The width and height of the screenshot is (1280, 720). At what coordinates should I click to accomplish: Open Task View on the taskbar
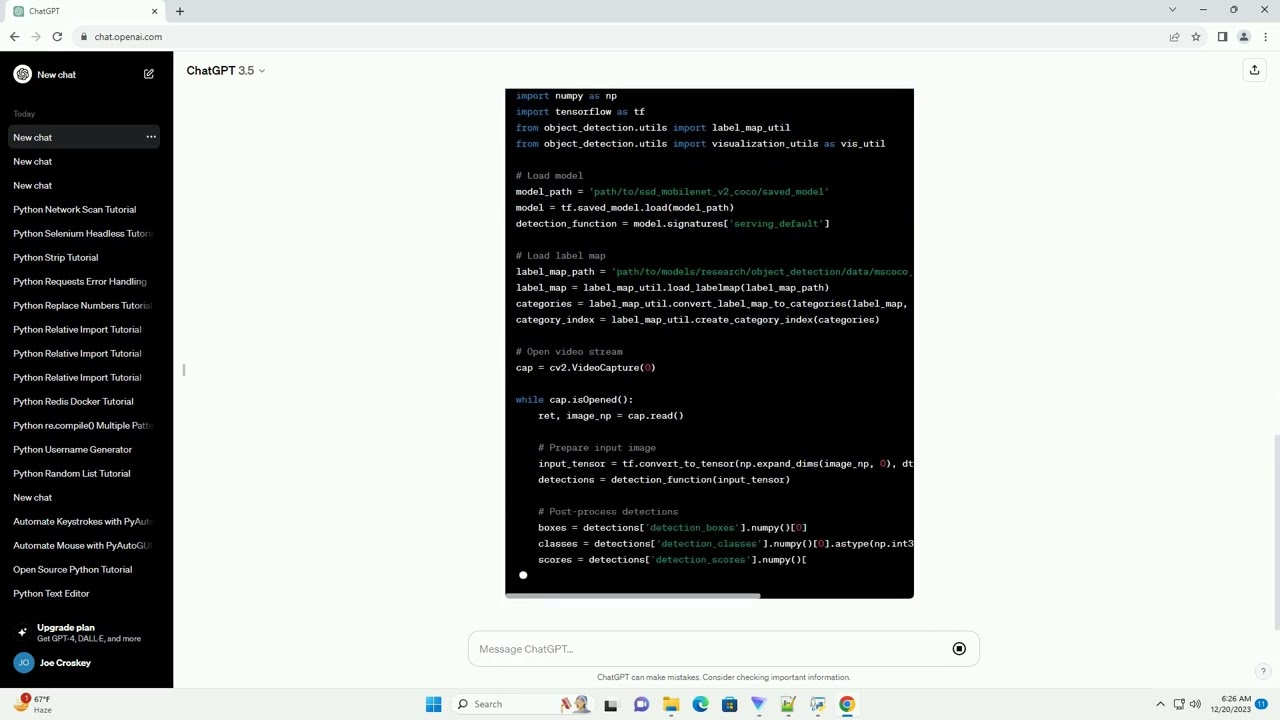[x=611, y=704]
